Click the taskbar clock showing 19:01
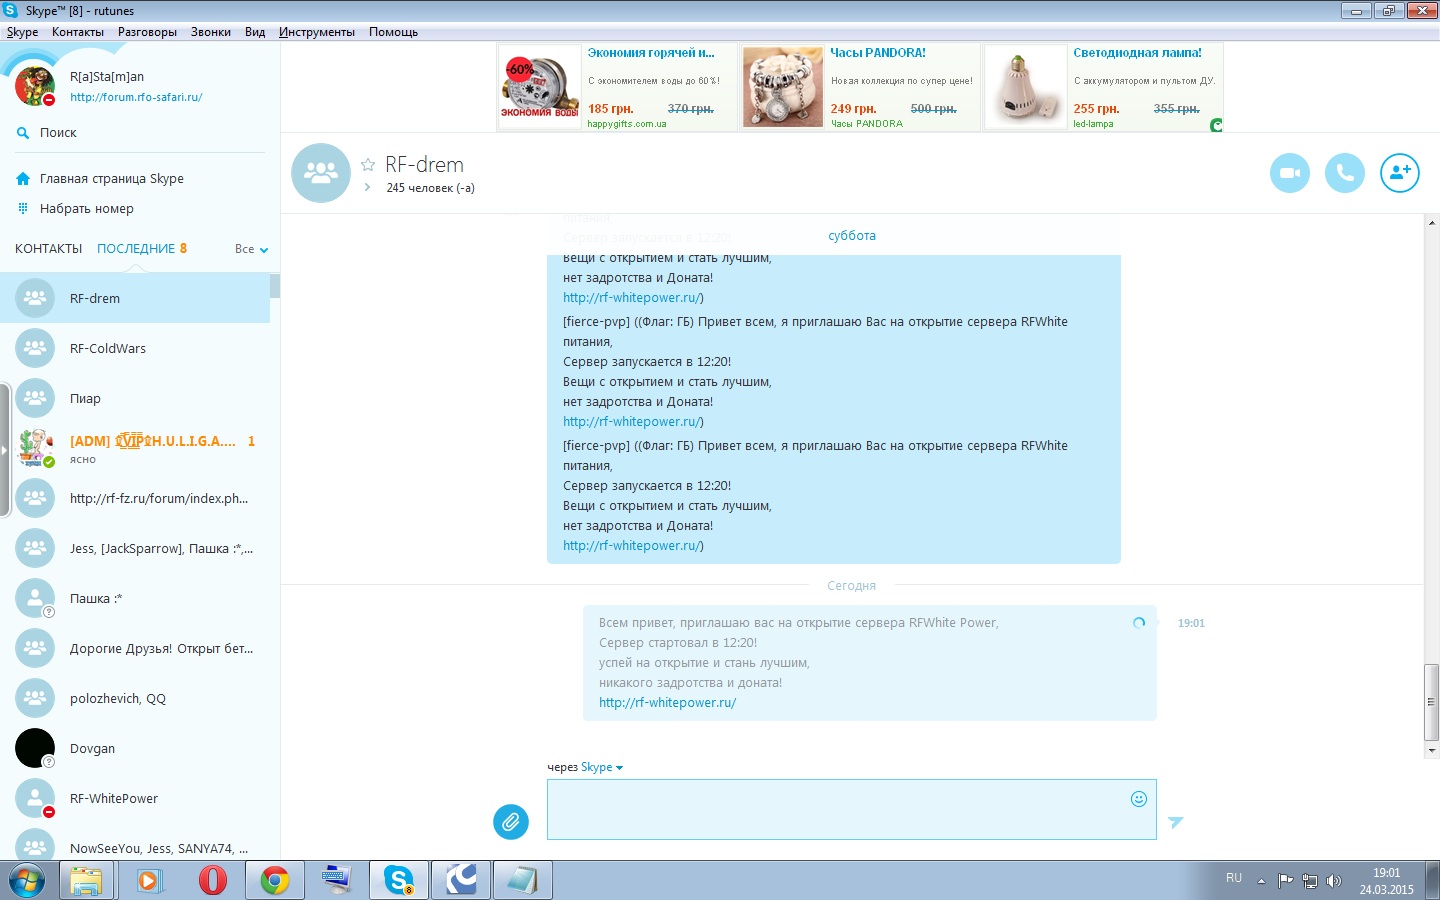 (1386, 881)
